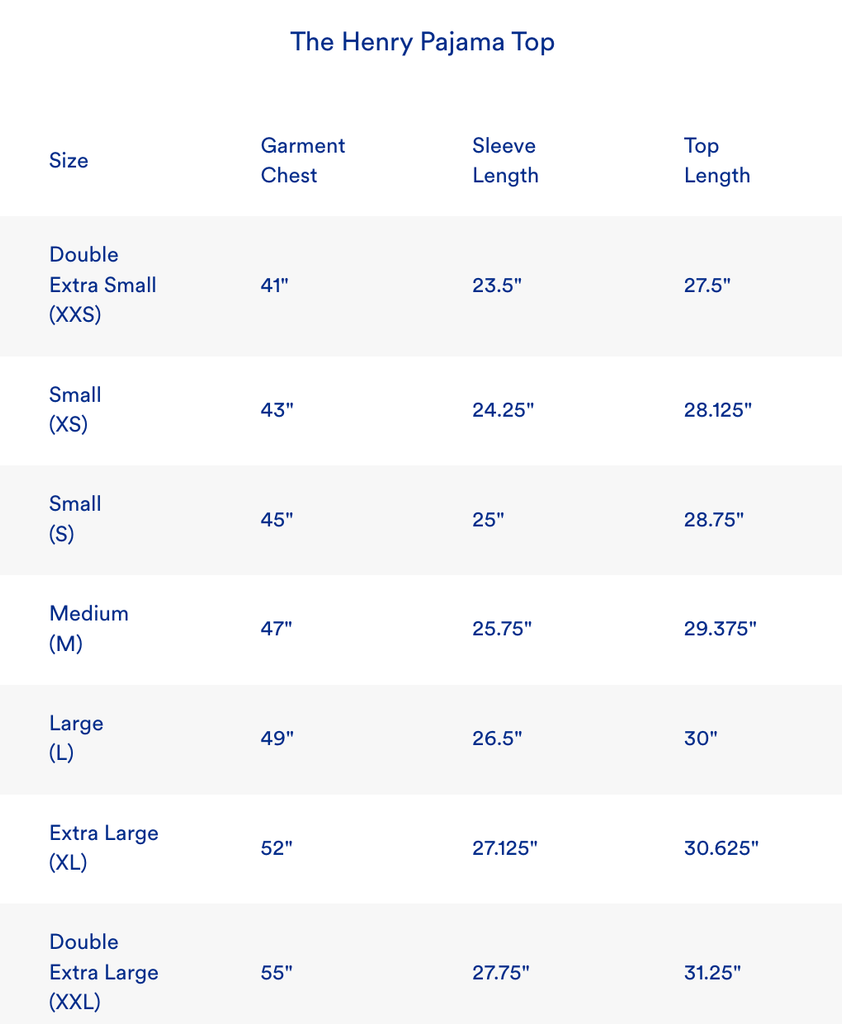Select the Double Extra Large (XXL) label

click(x=104, y=971)
